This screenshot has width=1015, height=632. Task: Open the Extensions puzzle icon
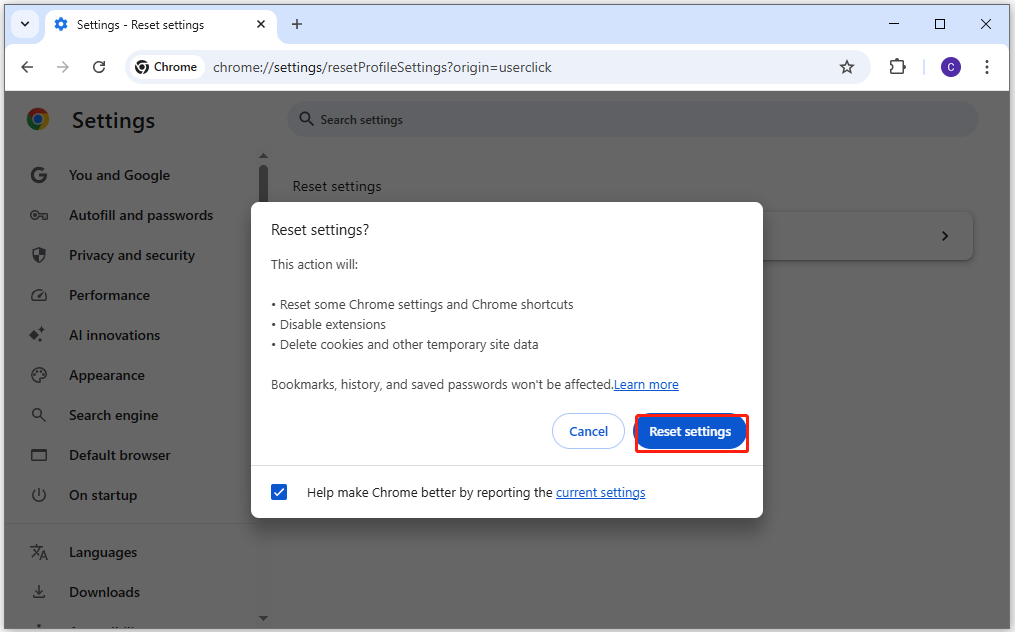[x=897, y=67]
